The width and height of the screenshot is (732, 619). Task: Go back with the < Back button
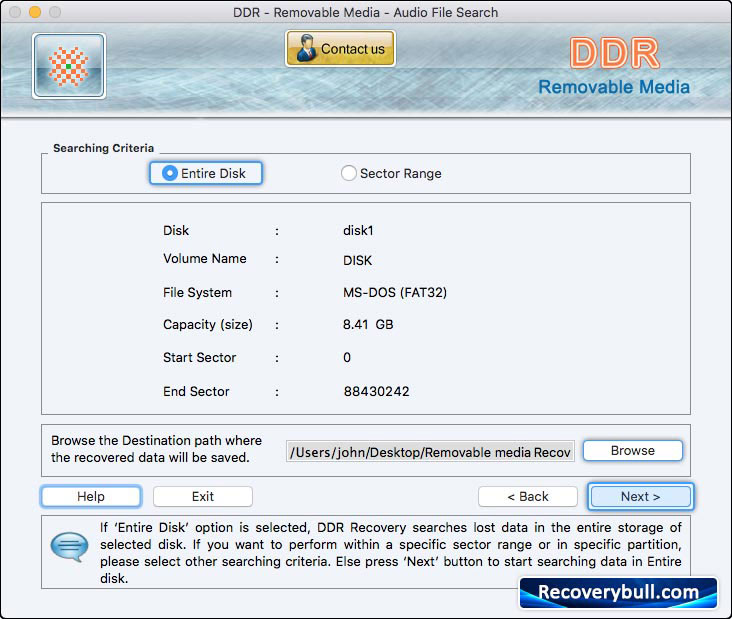tap(528, 496)
